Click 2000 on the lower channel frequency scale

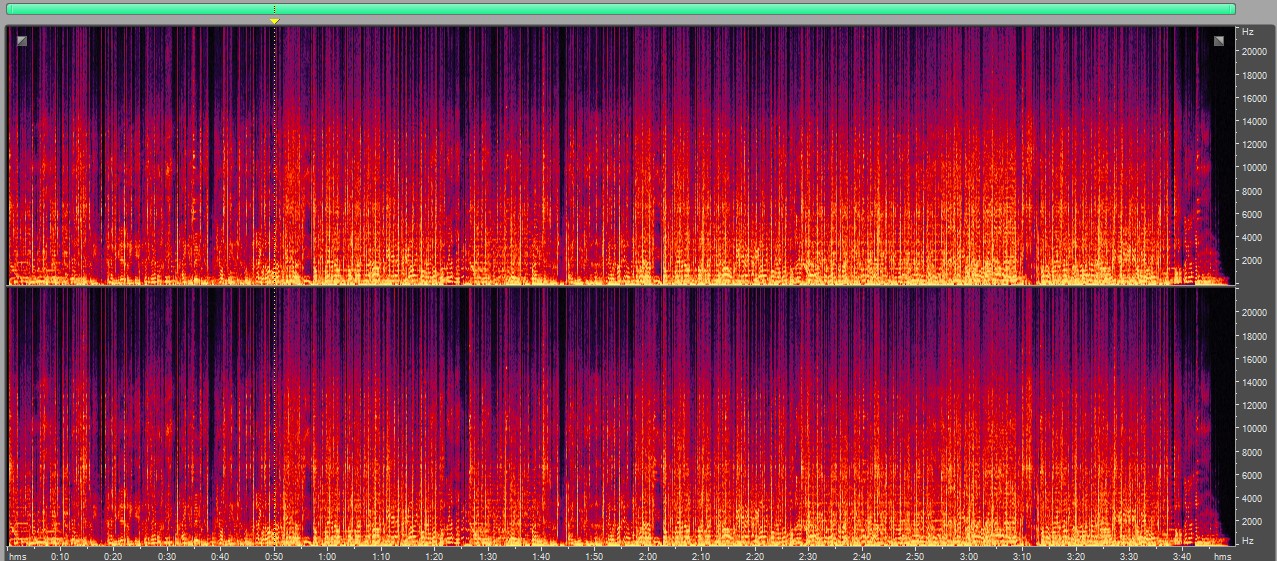click(1253, 522)
